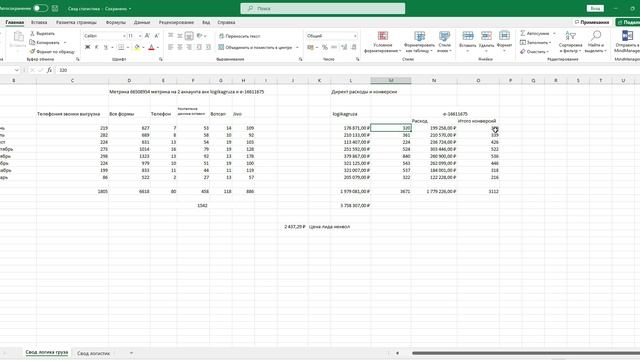Screen dimensions: 640x360
Task: Click Delete cells (Удалить) icon
Action: (x=486, y=36)
